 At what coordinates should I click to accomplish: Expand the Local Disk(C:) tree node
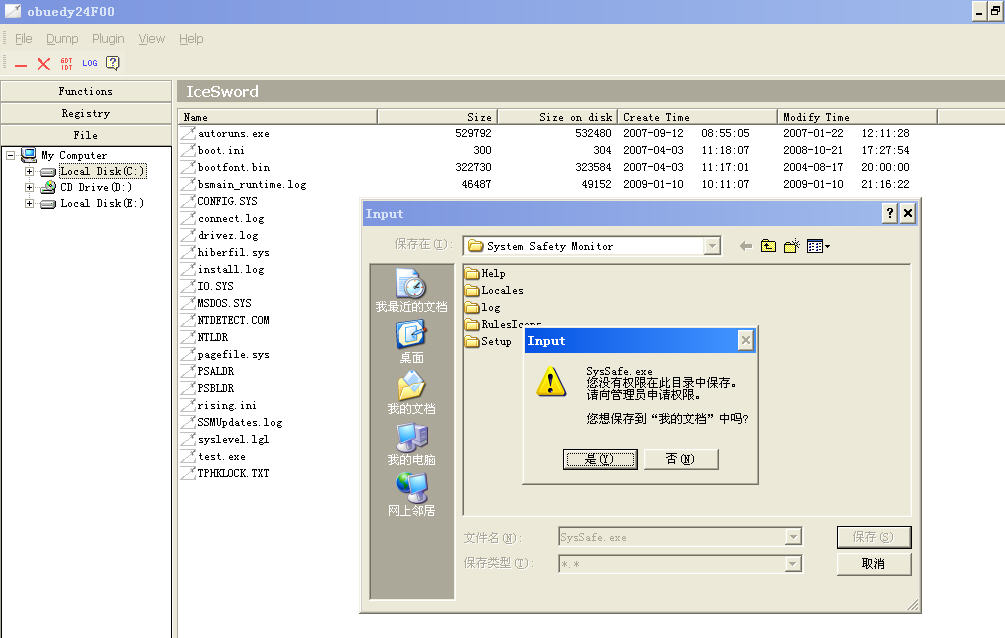point(30,172)
